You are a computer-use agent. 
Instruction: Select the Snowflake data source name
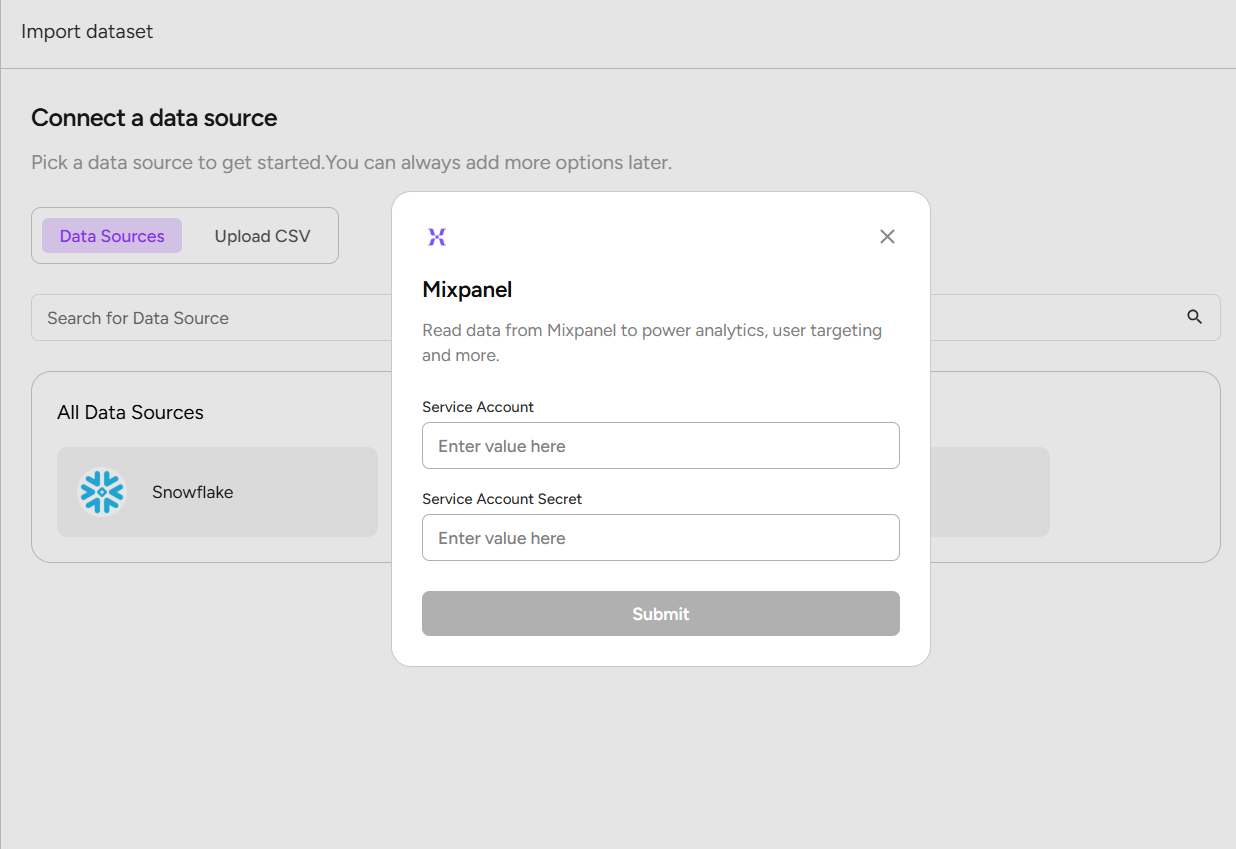[x=192, y=492]
